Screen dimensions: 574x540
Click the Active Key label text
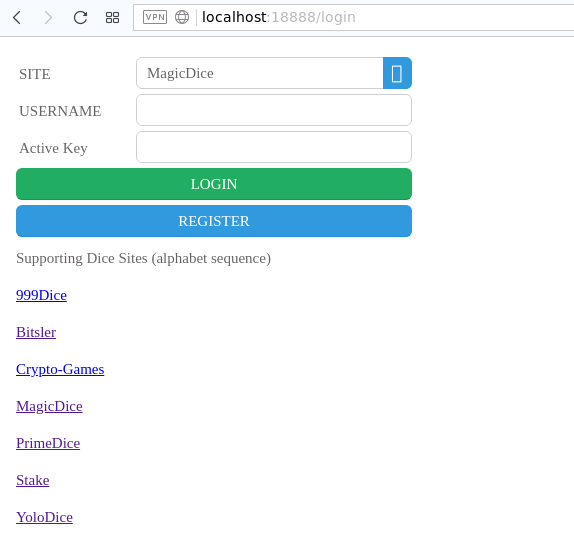pyautogui.click(x=53, y=148)
